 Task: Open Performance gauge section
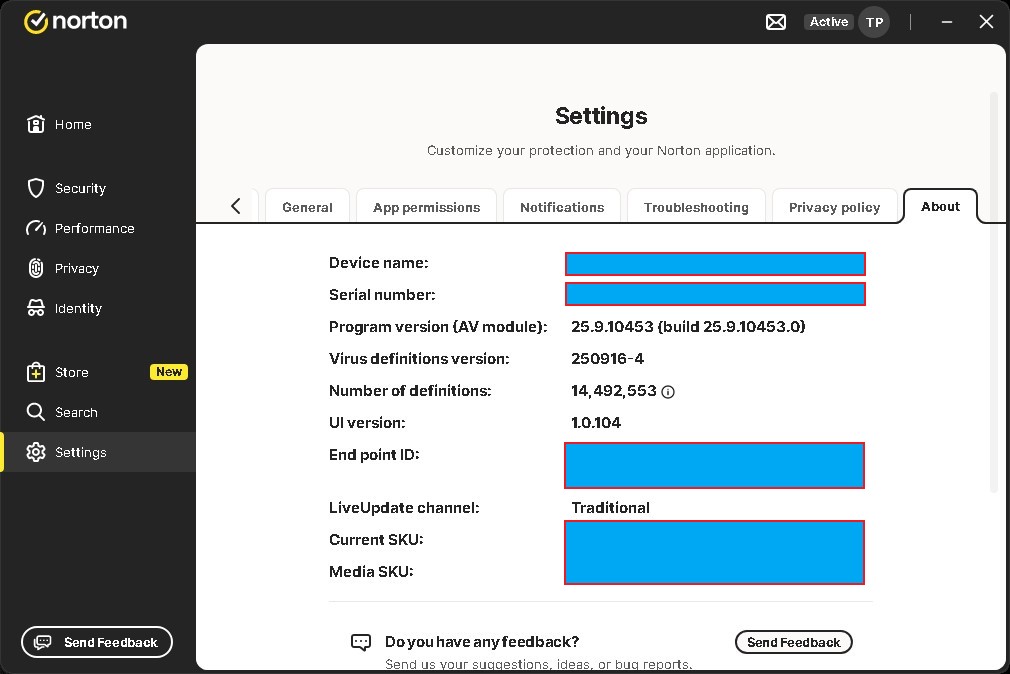click(x=94, y=228)
